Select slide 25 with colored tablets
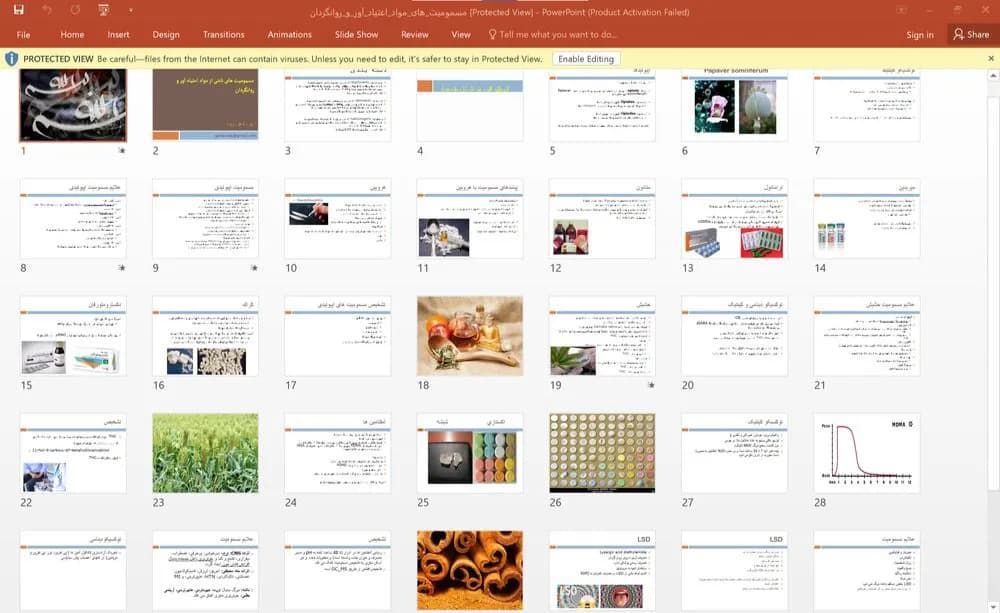The height and width of the screenshot is (613, 1000). tap(470, 454)
